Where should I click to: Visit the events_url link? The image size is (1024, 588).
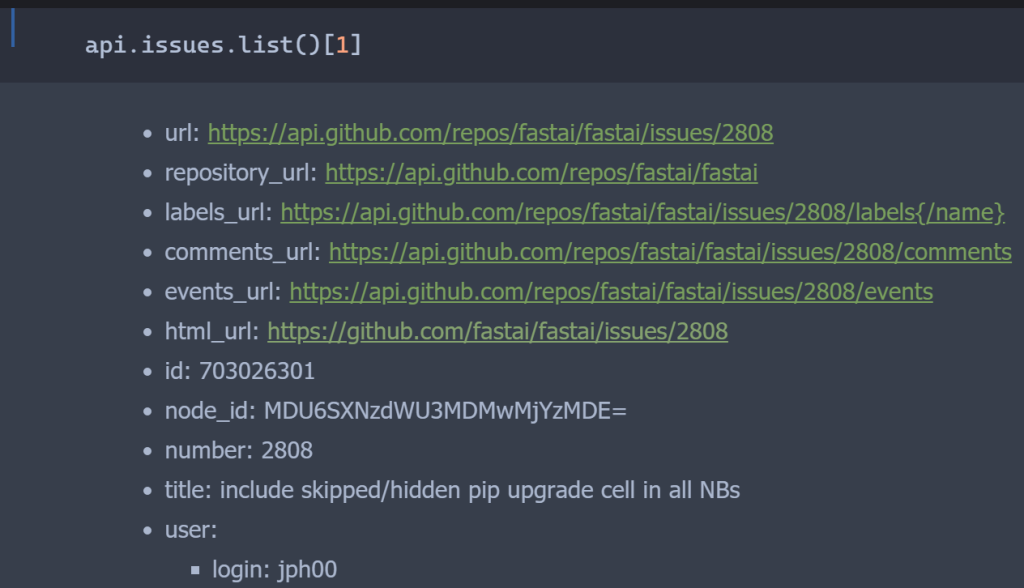coord(611,292)
